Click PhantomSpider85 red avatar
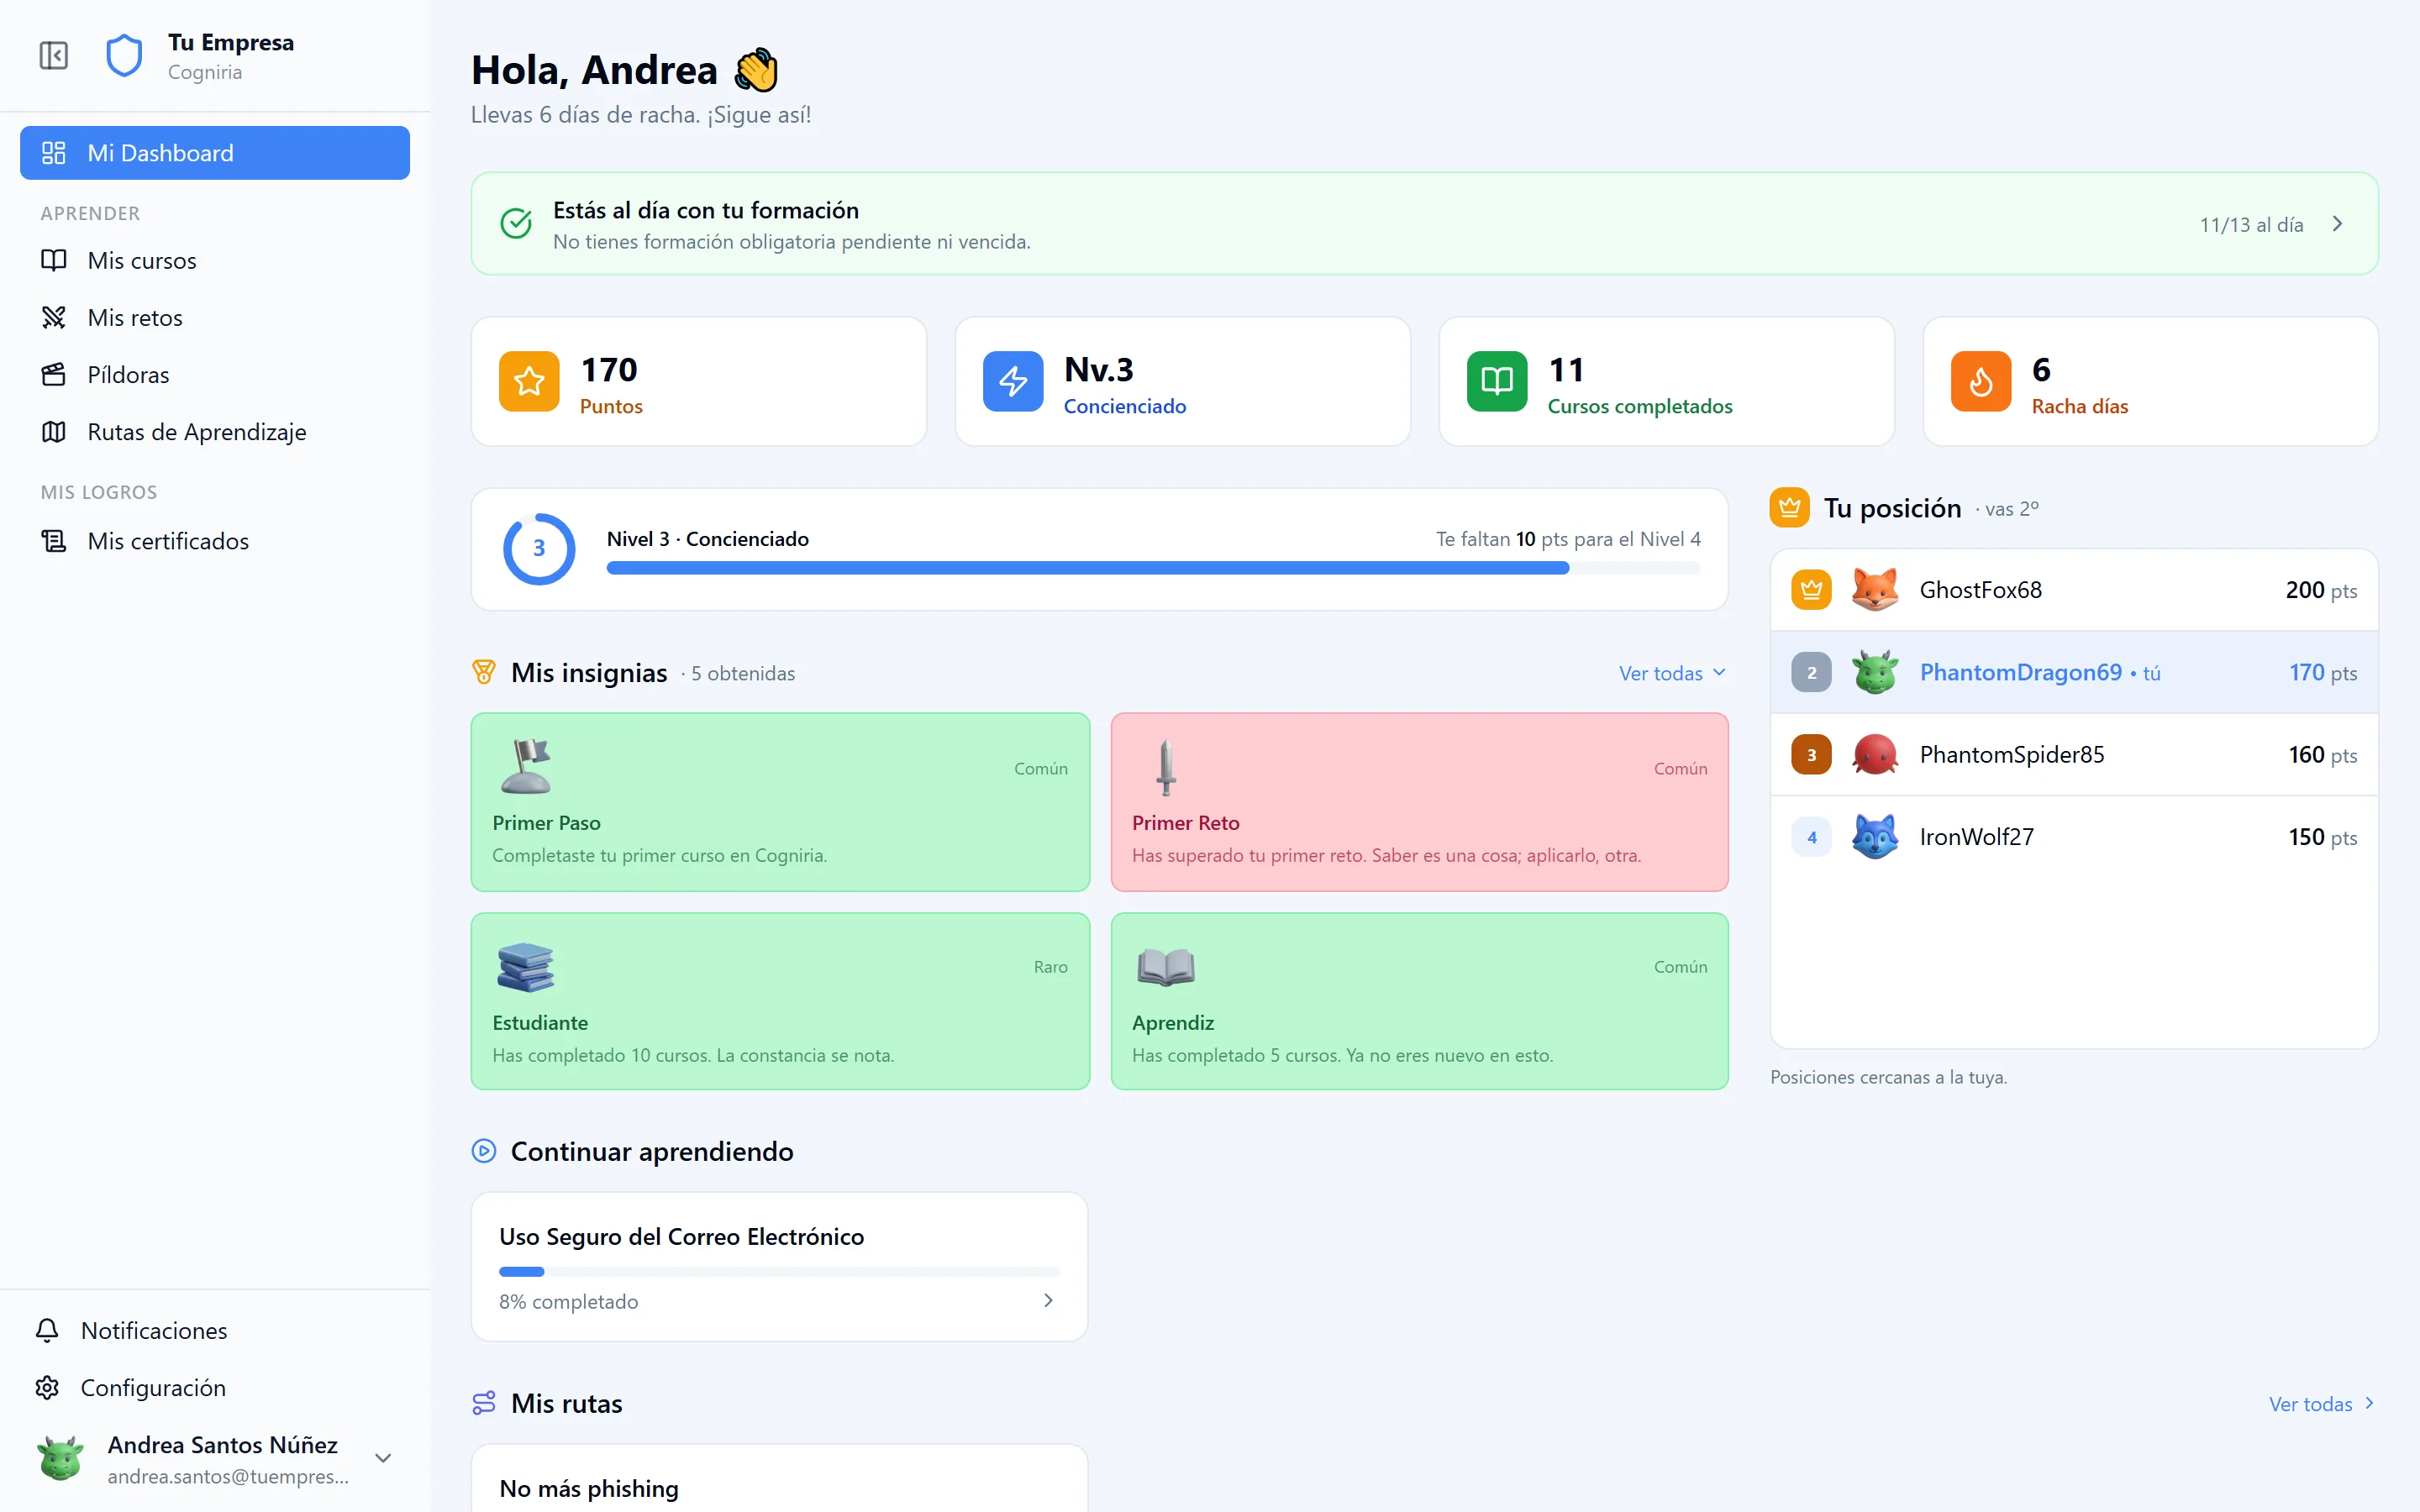This screenshot has height=1512, width=2420. click(1875, 754)
